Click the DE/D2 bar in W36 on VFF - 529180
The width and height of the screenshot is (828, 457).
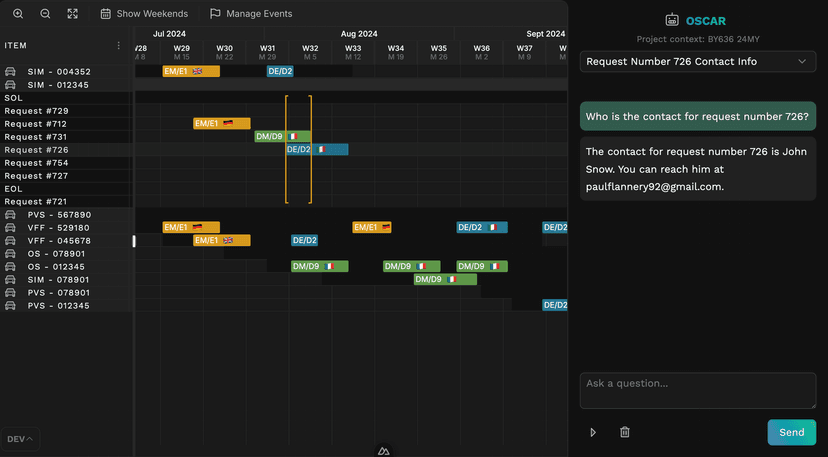tap(482, 227)
